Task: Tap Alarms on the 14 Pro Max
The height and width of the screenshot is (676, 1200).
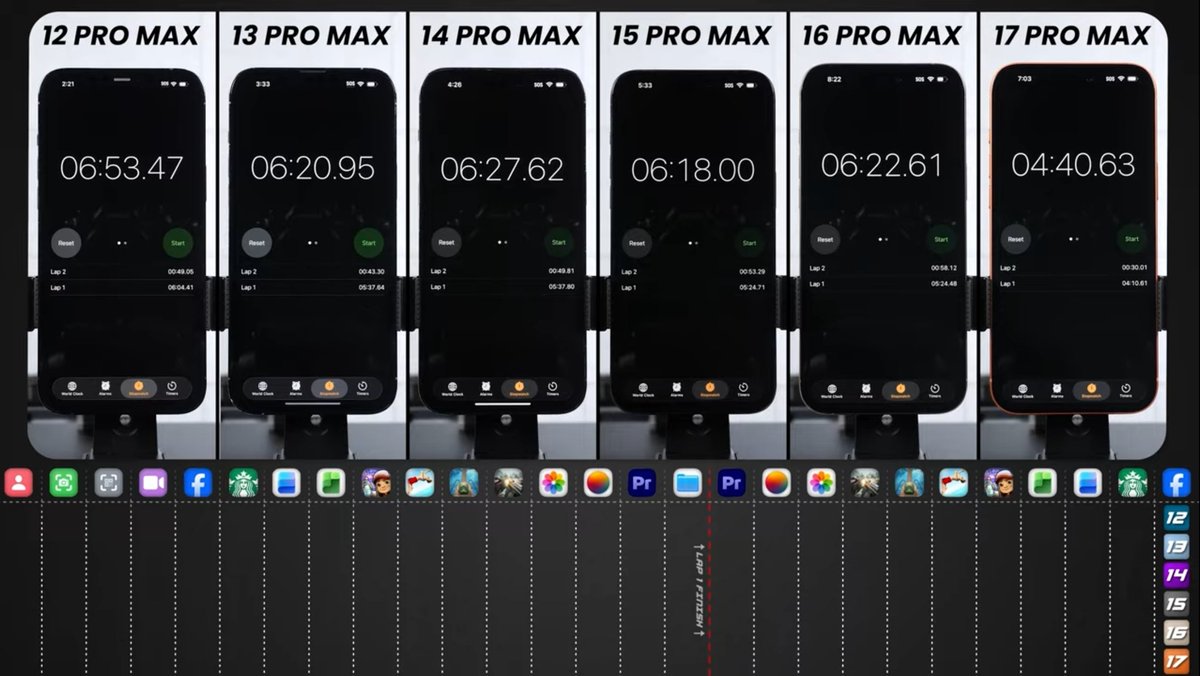Action: point(486,388)
